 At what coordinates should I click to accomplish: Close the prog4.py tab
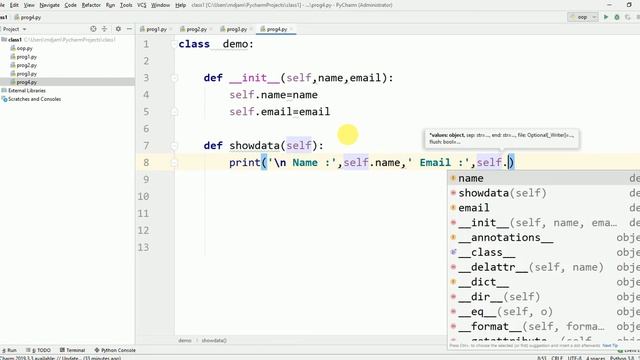coord(291,29)
